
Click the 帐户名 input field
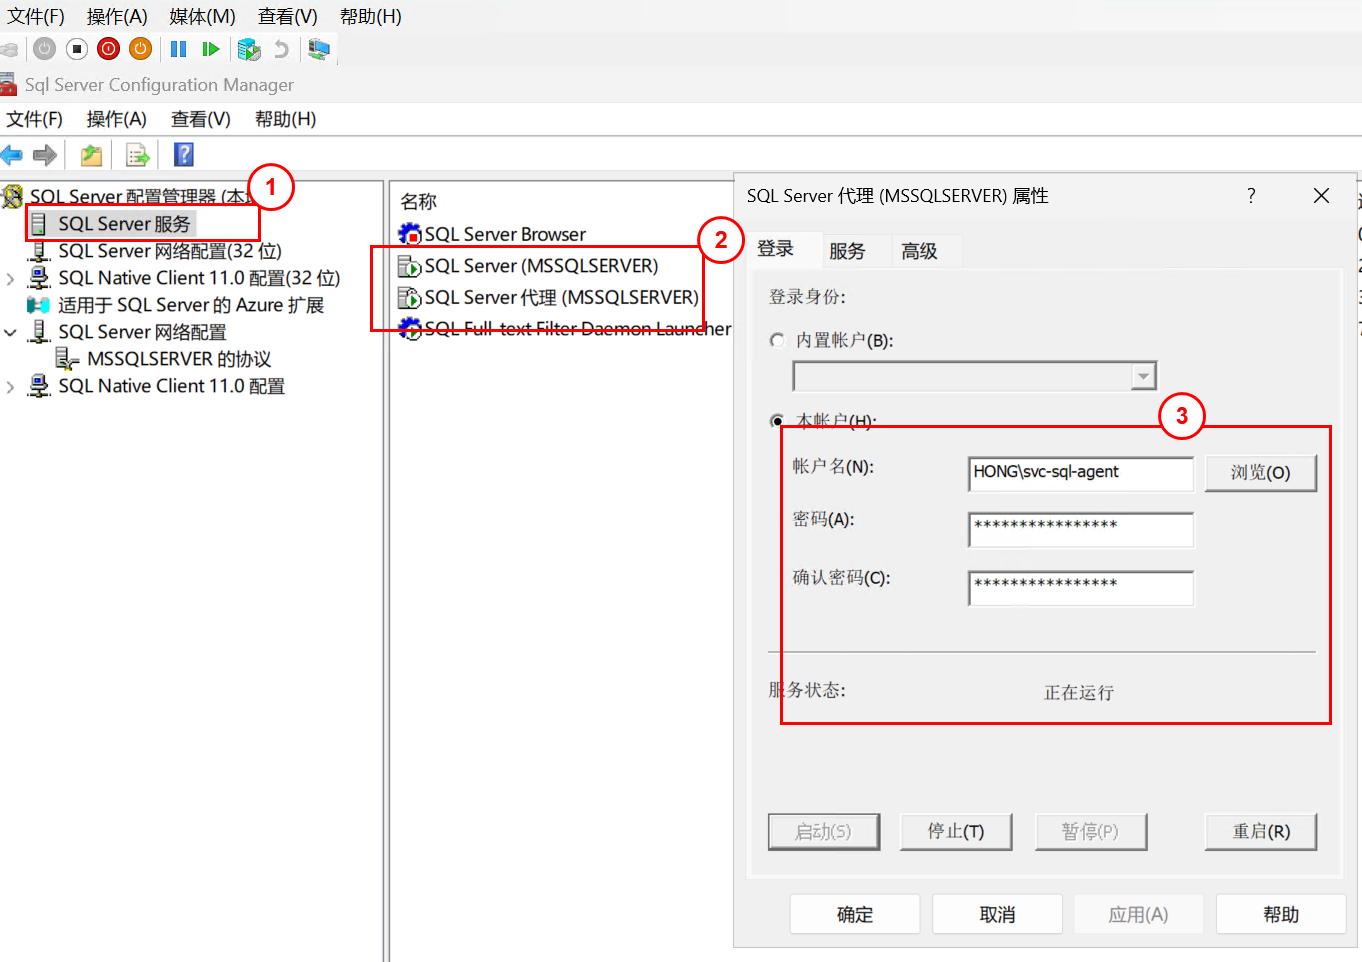[x=1080, y=473]
